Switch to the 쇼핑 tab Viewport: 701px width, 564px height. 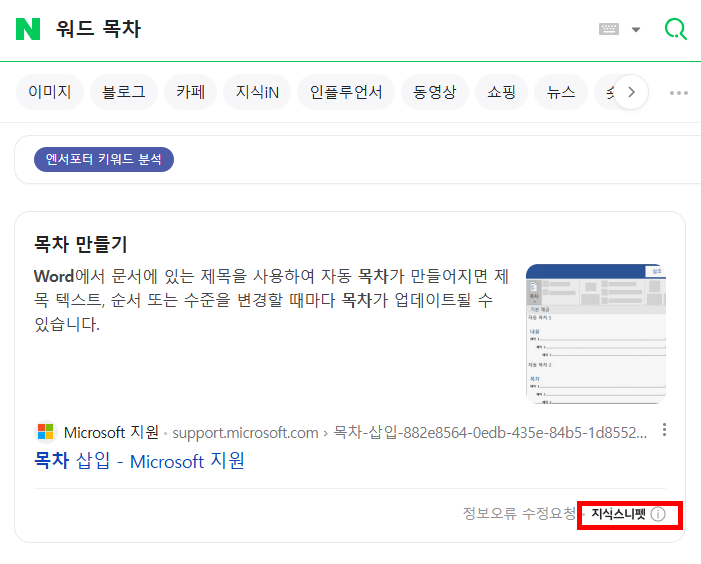pos(501,92)
